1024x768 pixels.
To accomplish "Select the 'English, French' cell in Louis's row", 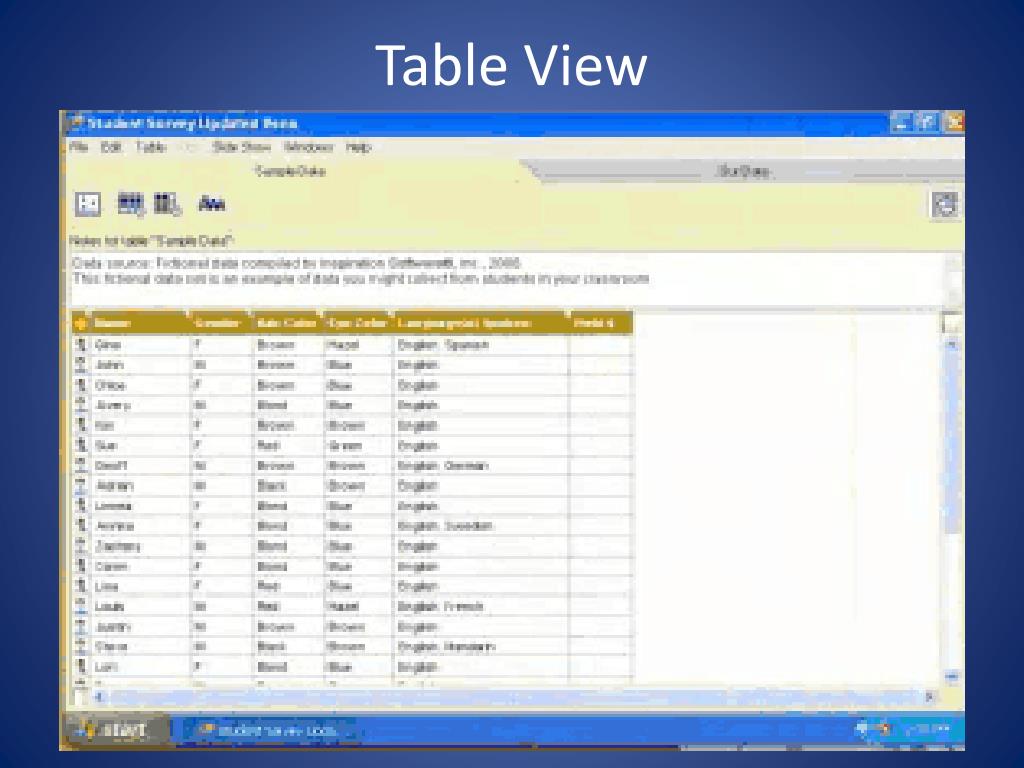I will coord(480,607).
